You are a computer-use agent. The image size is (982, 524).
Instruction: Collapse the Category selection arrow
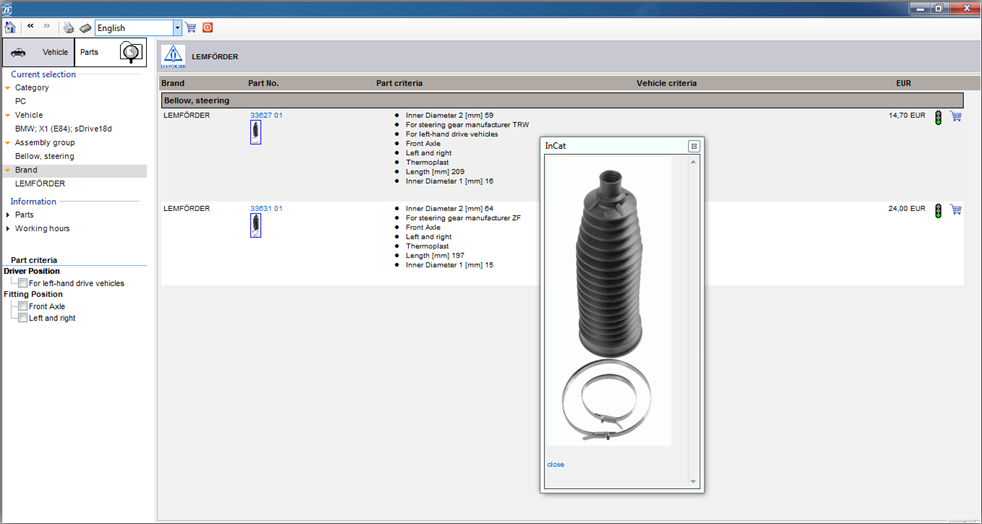(x=8, y=88)
